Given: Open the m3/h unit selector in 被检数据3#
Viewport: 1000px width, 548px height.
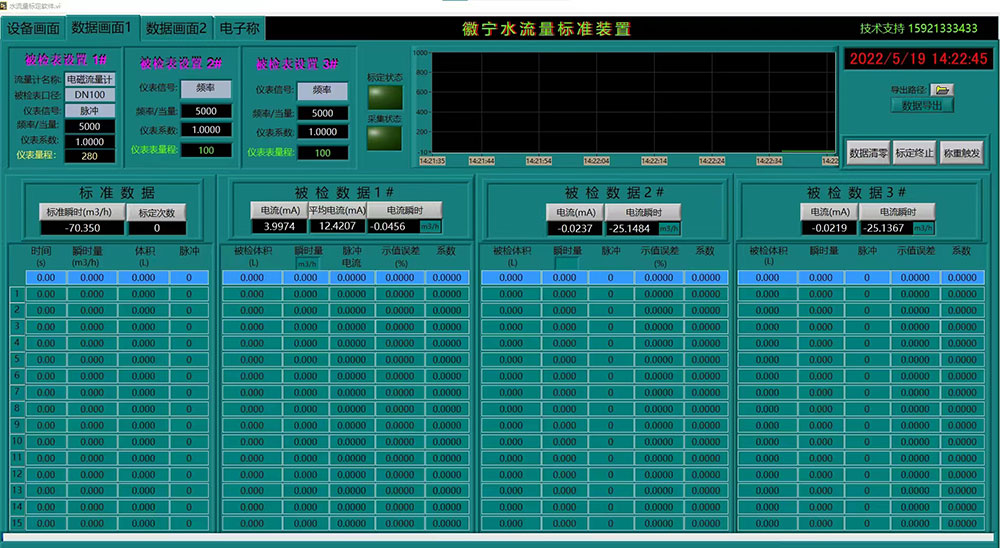Looking at the screenshot, I should [923, 228].
